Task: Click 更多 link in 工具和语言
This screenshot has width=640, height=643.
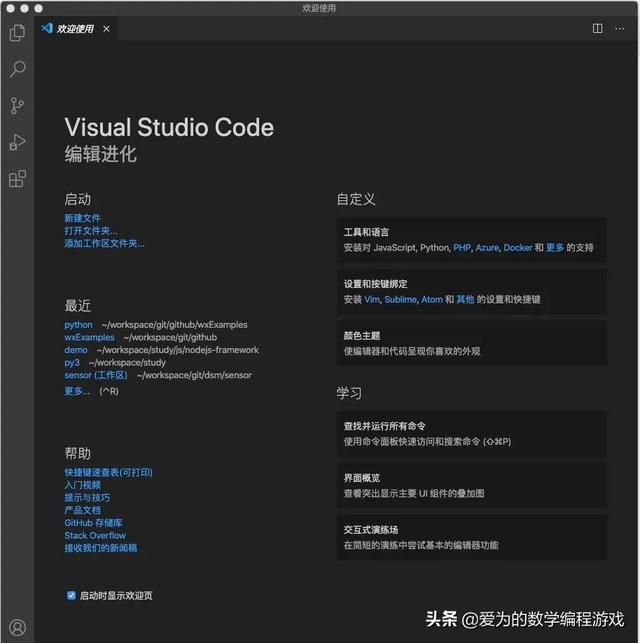Action: point(555,248)
